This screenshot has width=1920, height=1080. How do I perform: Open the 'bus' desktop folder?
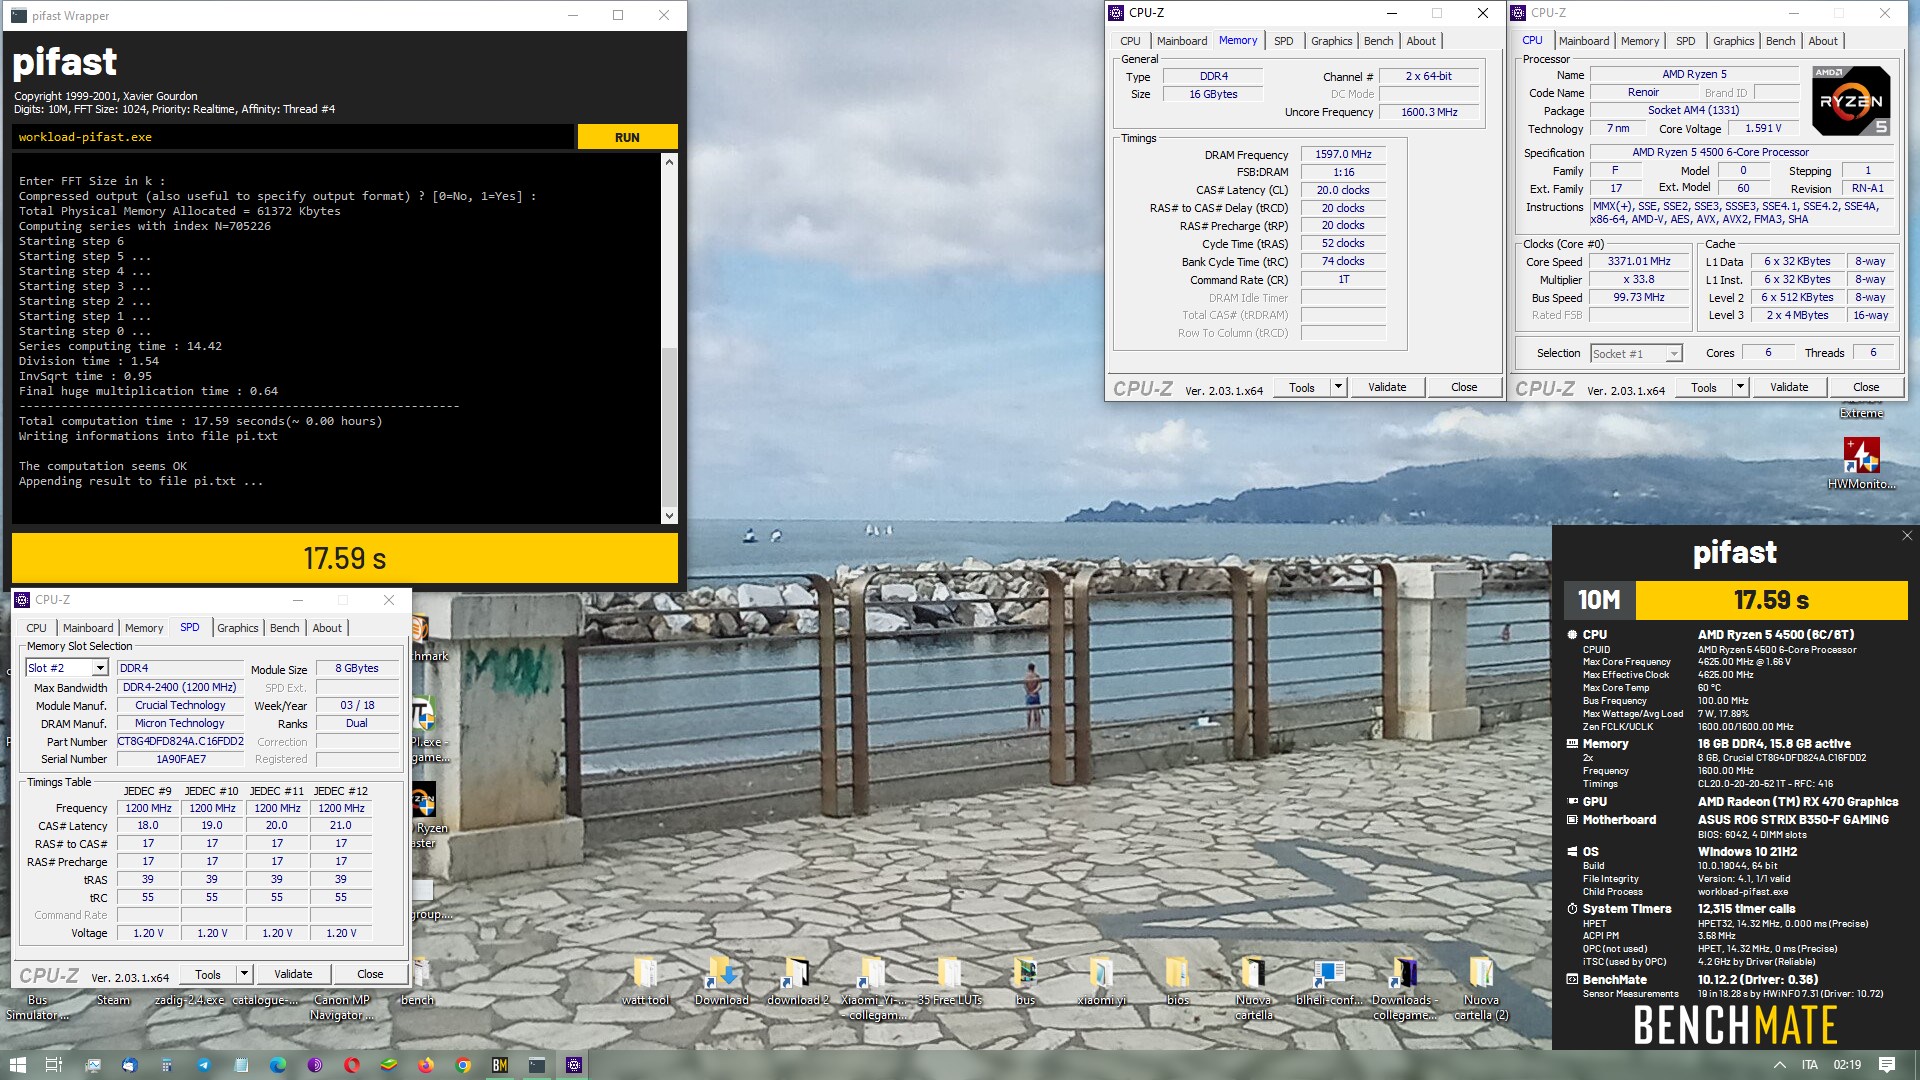1025,981
